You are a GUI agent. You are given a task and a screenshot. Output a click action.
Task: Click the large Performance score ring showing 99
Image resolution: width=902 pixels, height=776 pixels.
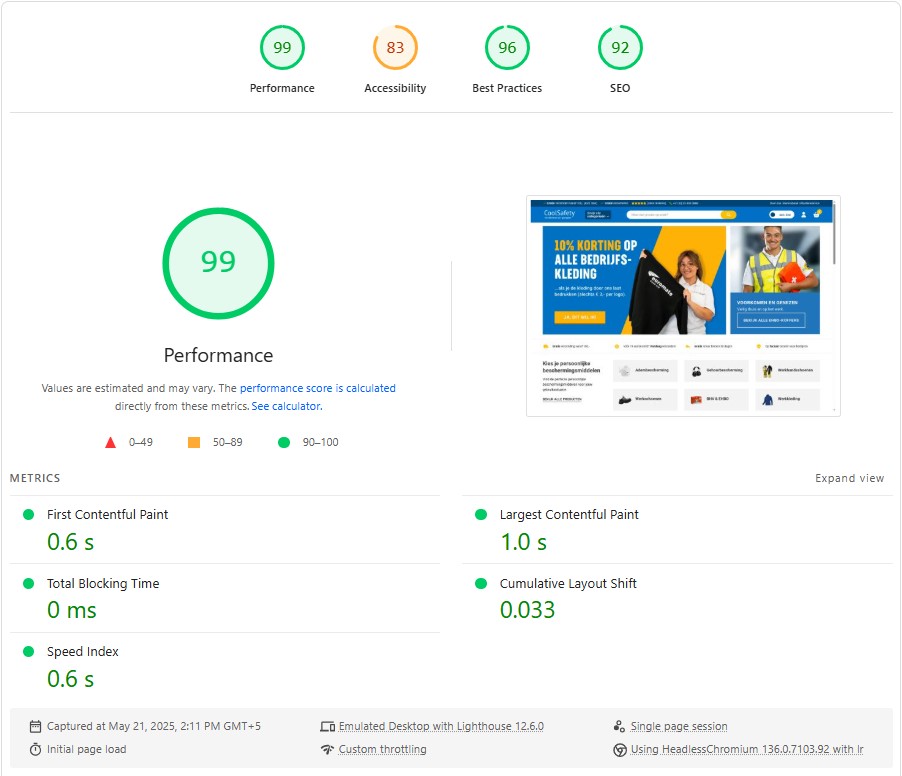pyautogui.click(x=218, y=263)
